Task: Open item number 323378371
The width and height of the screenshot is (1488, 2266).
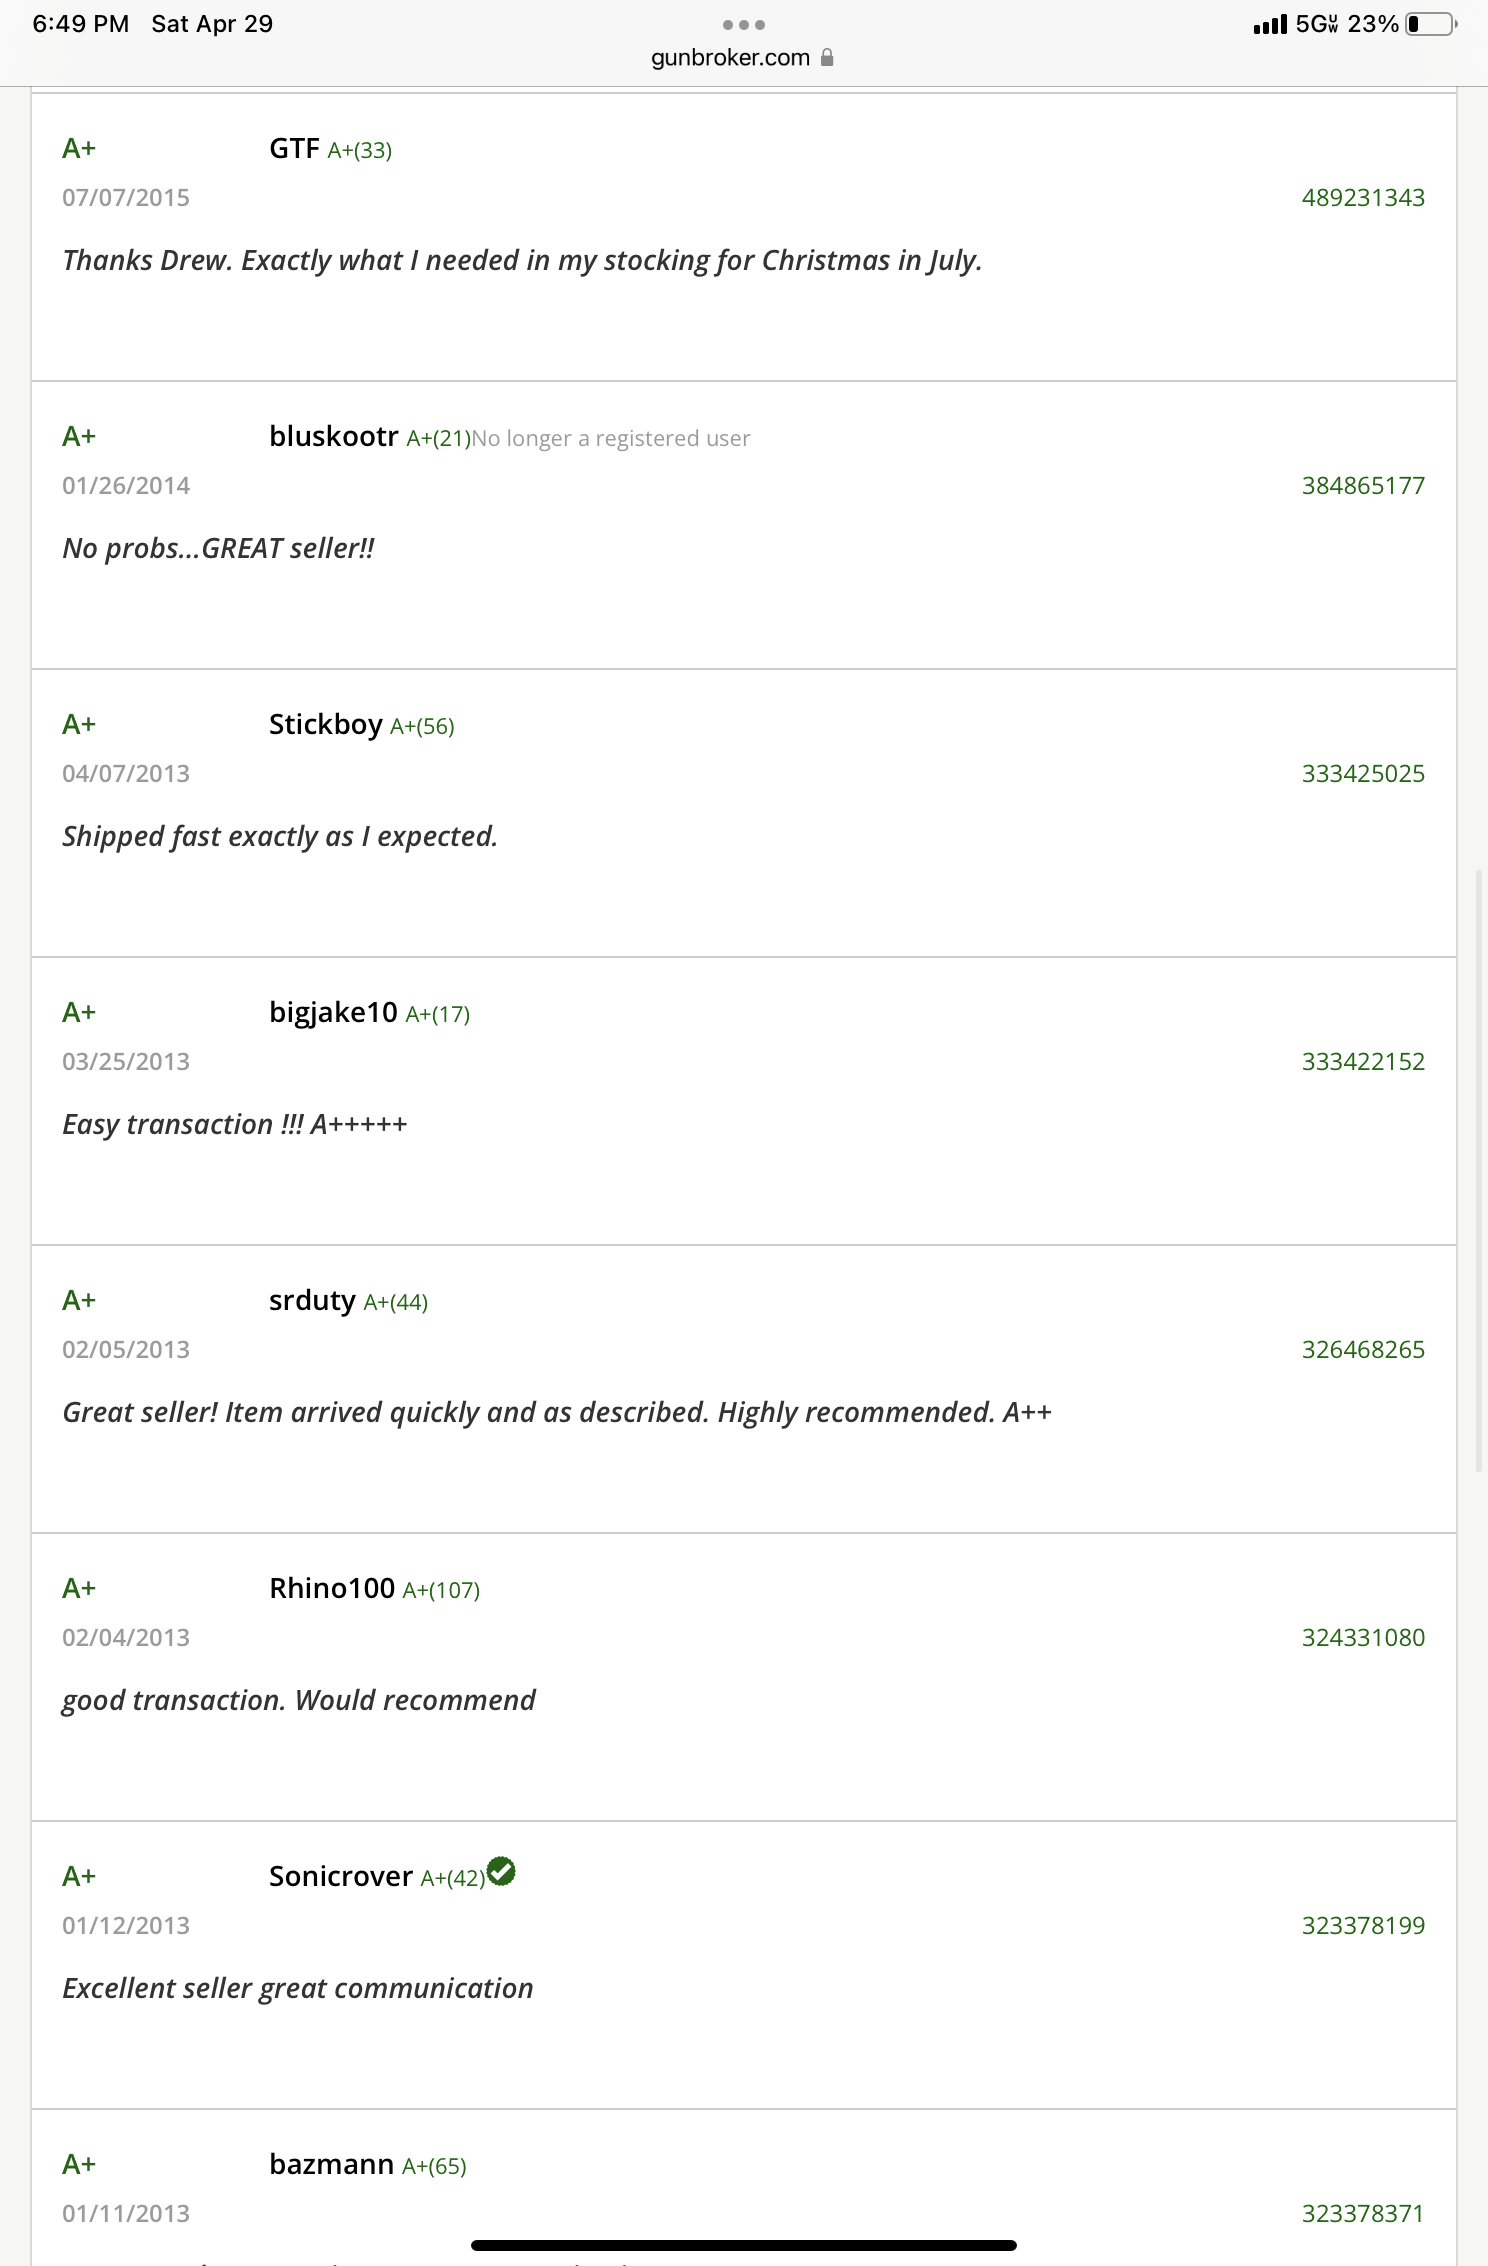Action: (x=1362, y=2214)
